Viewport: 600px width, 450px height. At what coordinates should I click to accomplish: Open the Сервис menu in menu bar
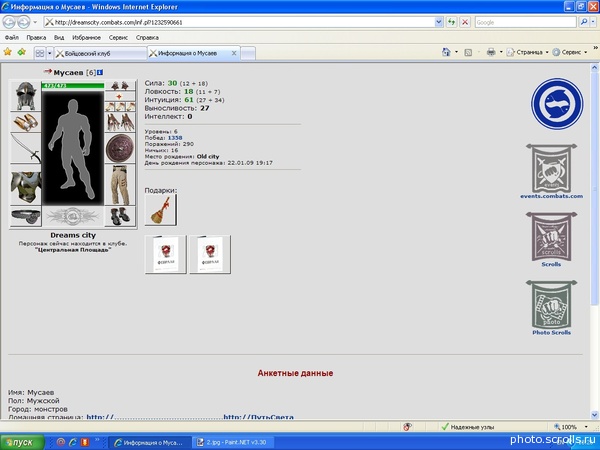tap(118, 38)
